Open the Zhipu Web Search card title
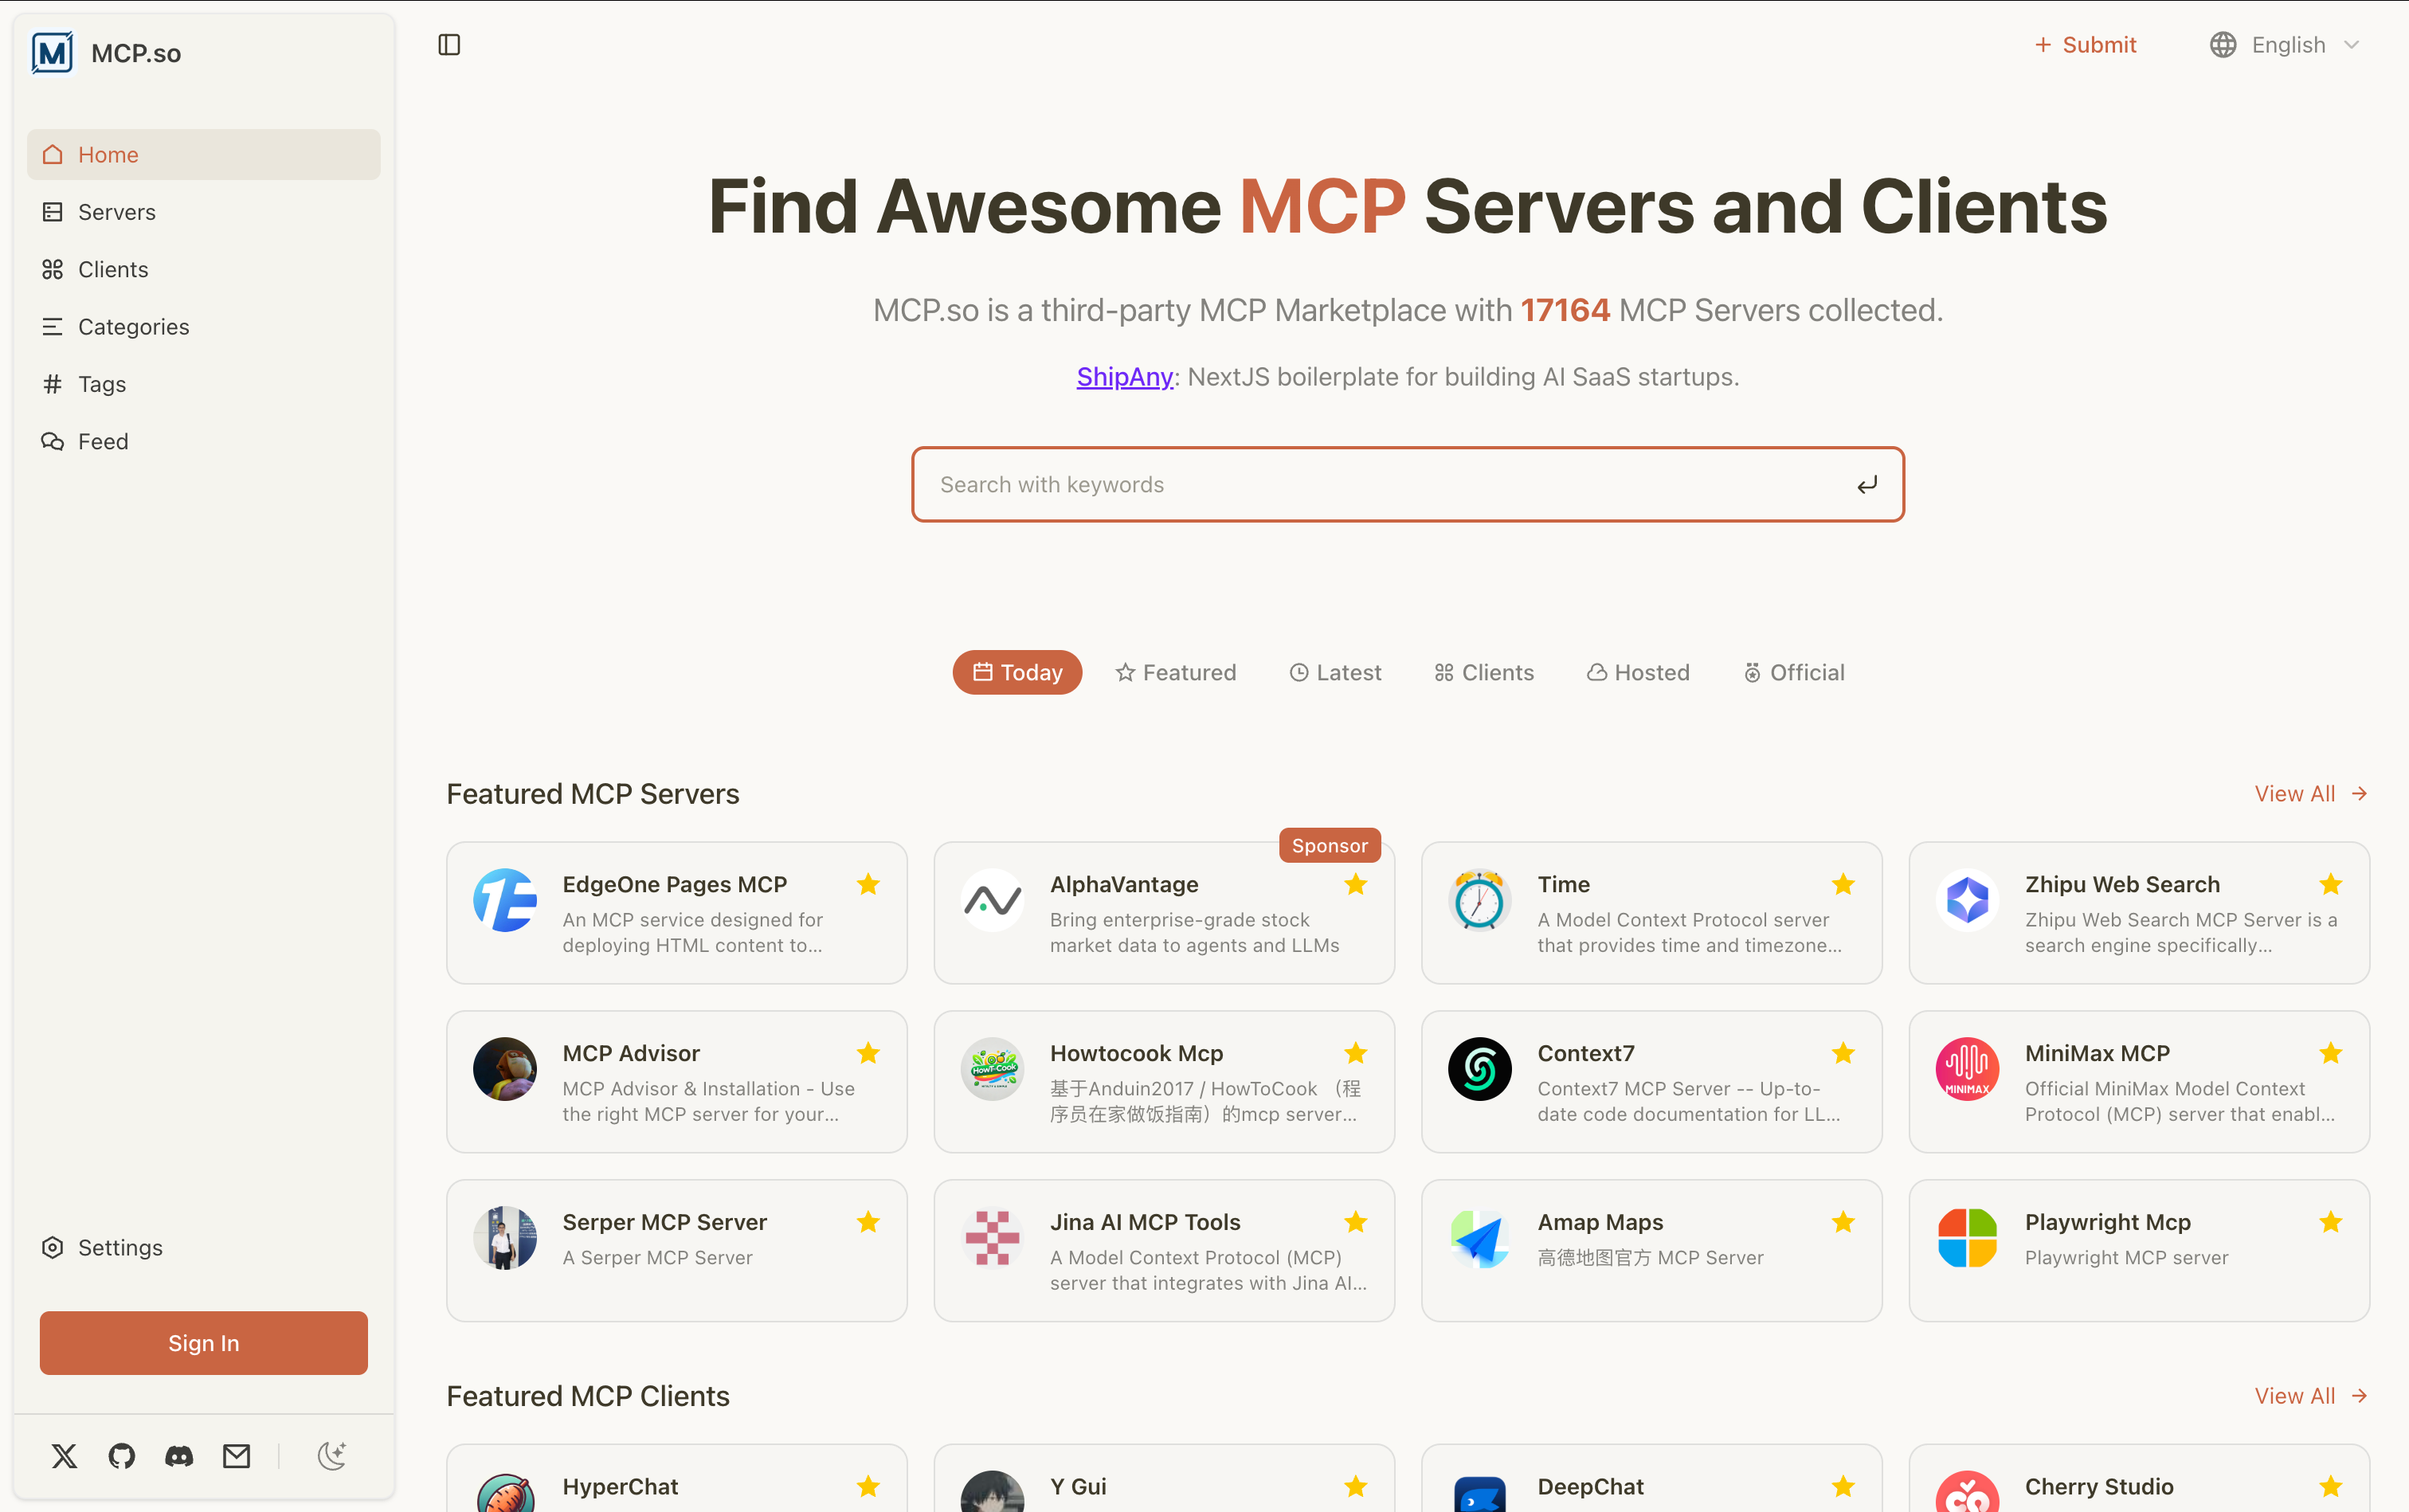The height and width of the screenshot is (1512, 2409). (2122, 884)
